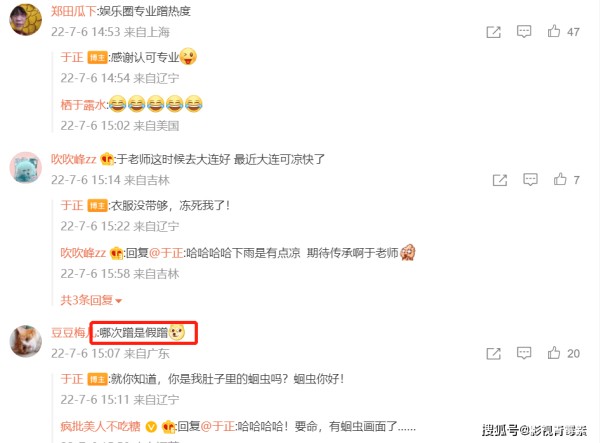
Task: Open reply box on 吹吹峰zz's comment
Action: pyautogui.click(x=530, y=179)
